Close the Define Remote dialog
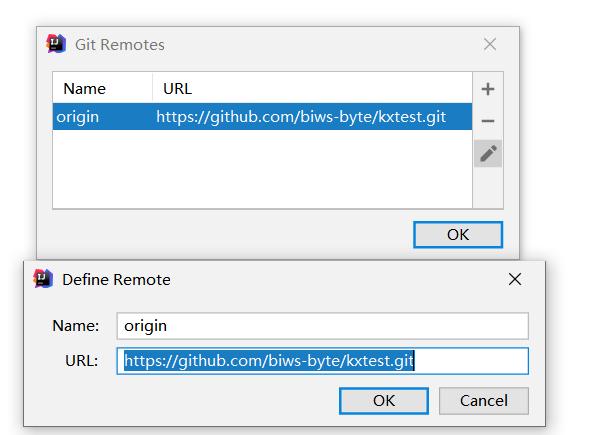 tap(515, 279)
